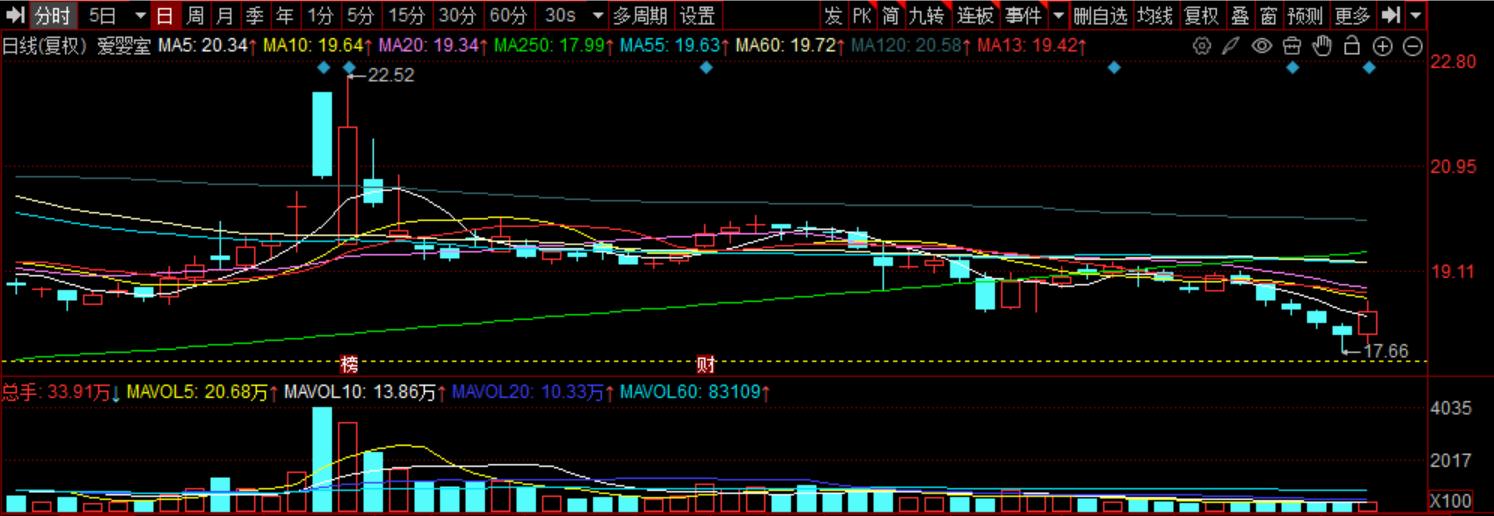Open chart settings gear icon
The height and width of the screenshot is (516, 1494).
(x=1202, y=46)
